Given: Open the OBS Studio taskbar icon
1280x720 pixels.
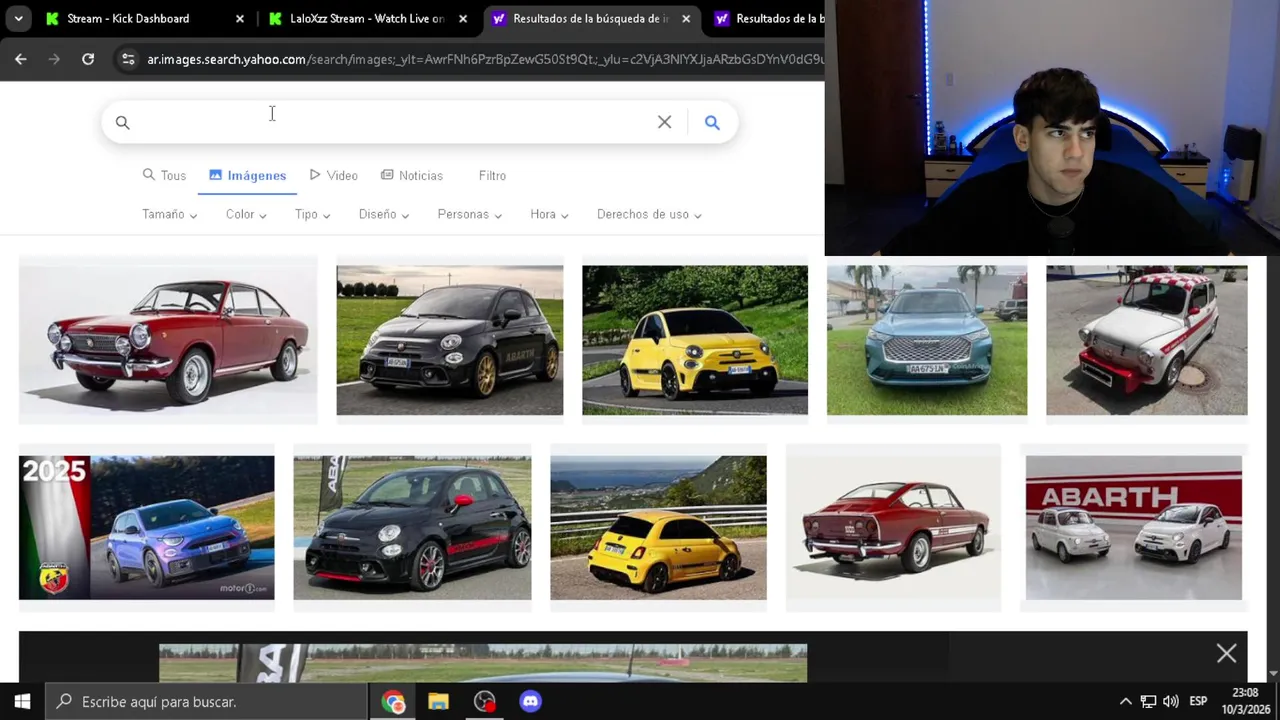Looking at the screenshot, I should (x=484, y=701).
